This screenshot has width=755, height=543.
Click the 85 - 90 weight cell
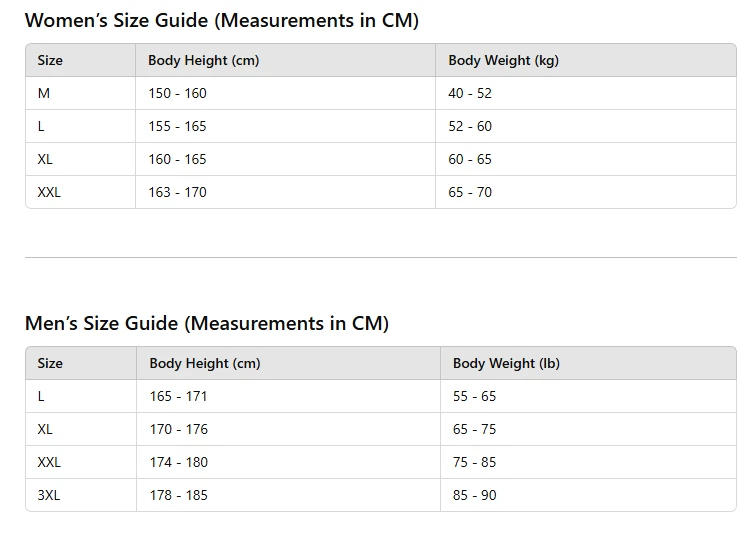474,495
